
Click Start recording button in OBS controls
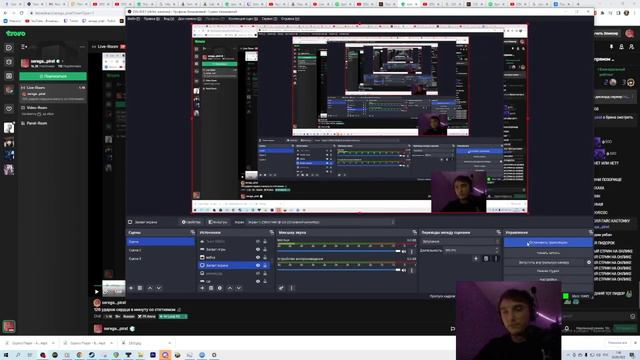click(x=548, y=253)
